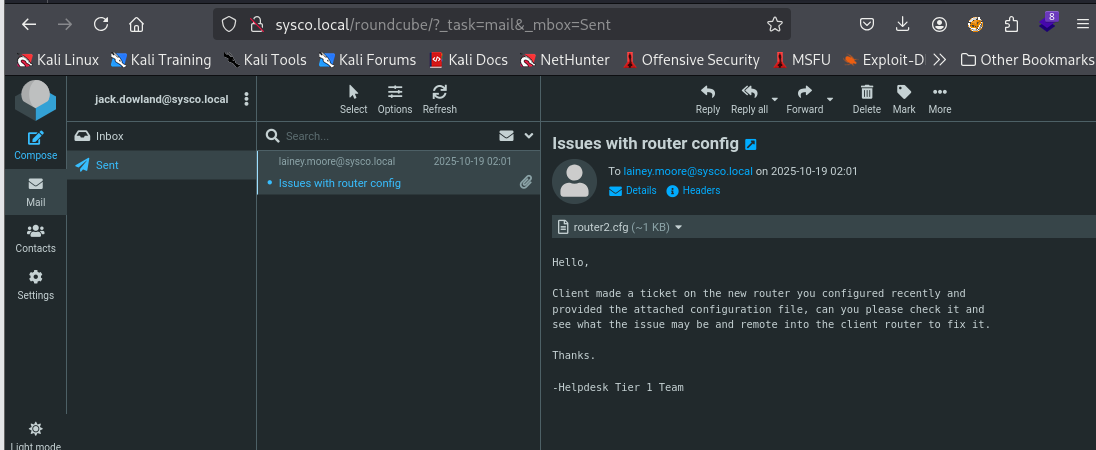Image resolution: width=1096 pixels, height=450 pixels.
Task: Click the Select messages tool
Action: pos(354,99)
